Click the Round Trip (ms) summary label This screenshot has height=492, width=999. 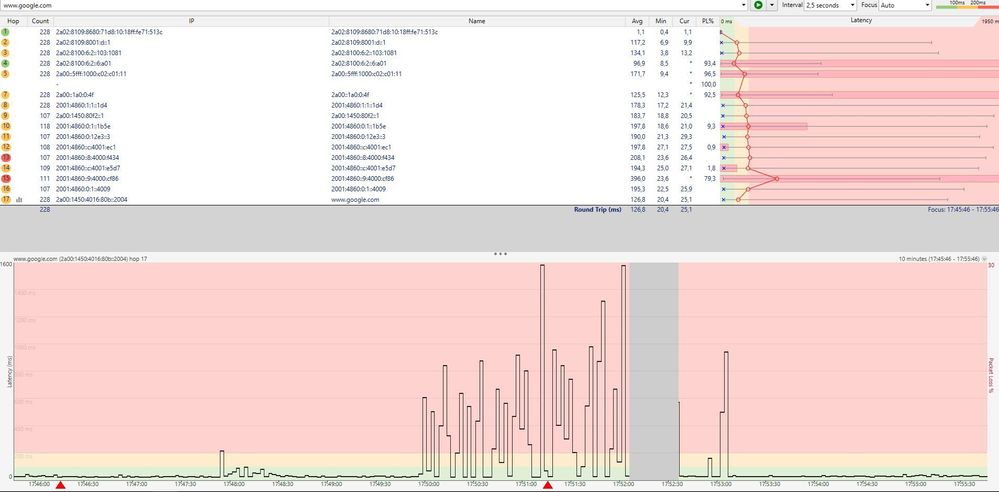(x=597, y=209)
